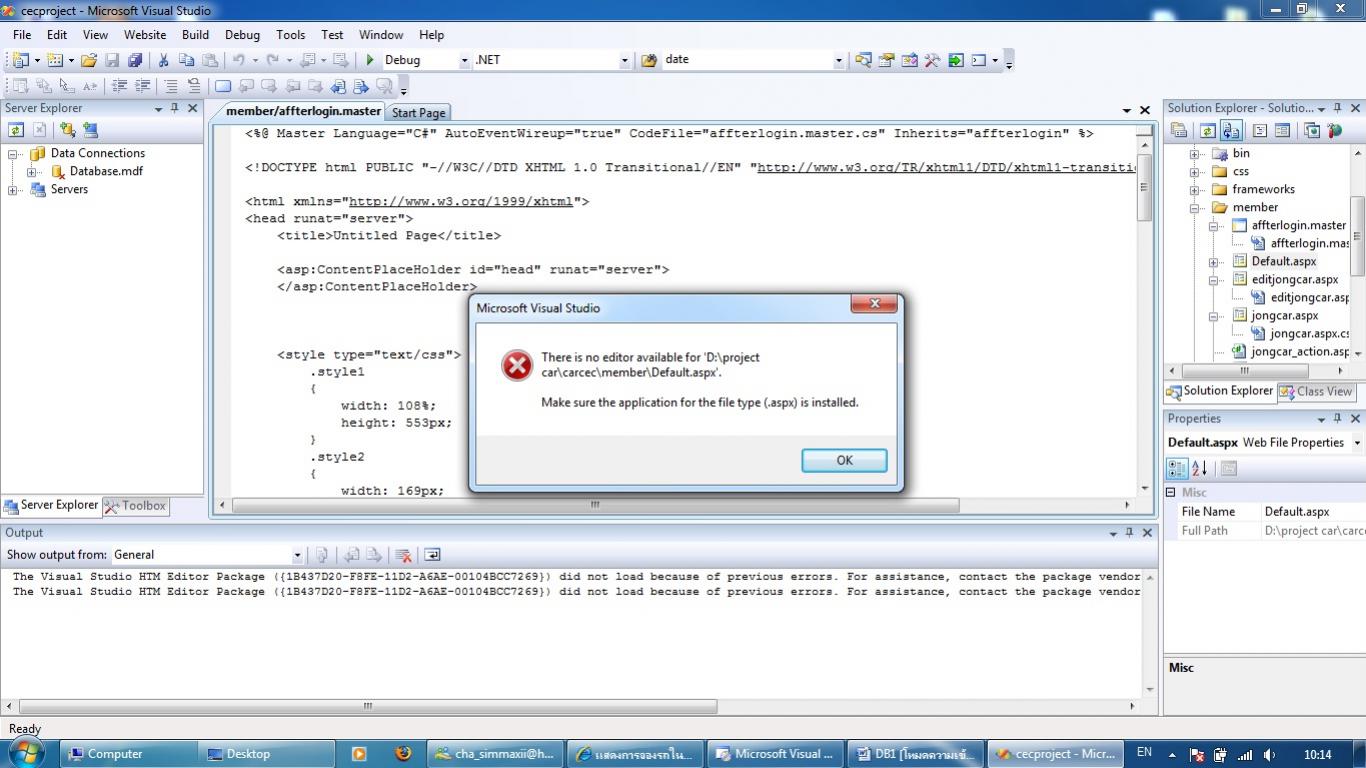Open Firefox from the taskbar

click(x=404, y=754)
